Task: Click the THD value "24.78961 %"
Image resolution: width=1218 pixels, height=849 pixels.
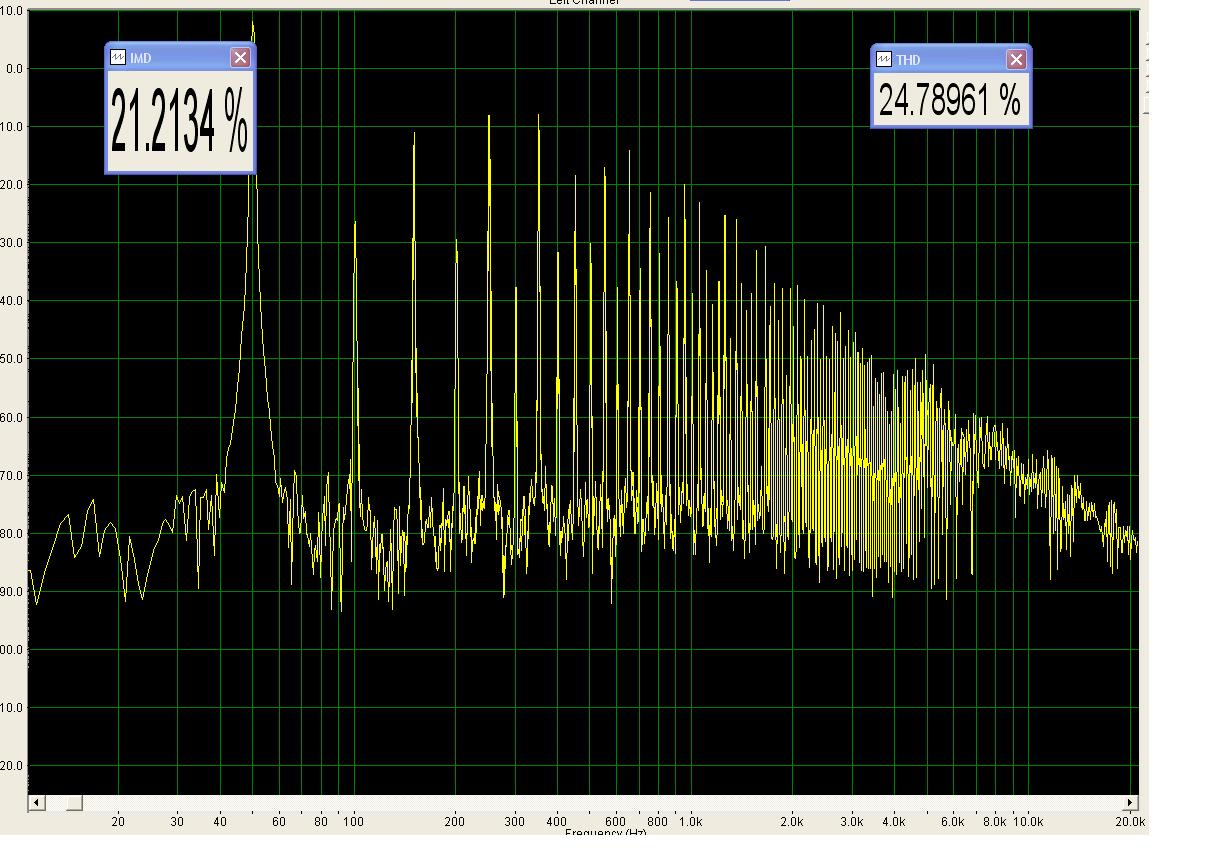Action: point(950,100)
